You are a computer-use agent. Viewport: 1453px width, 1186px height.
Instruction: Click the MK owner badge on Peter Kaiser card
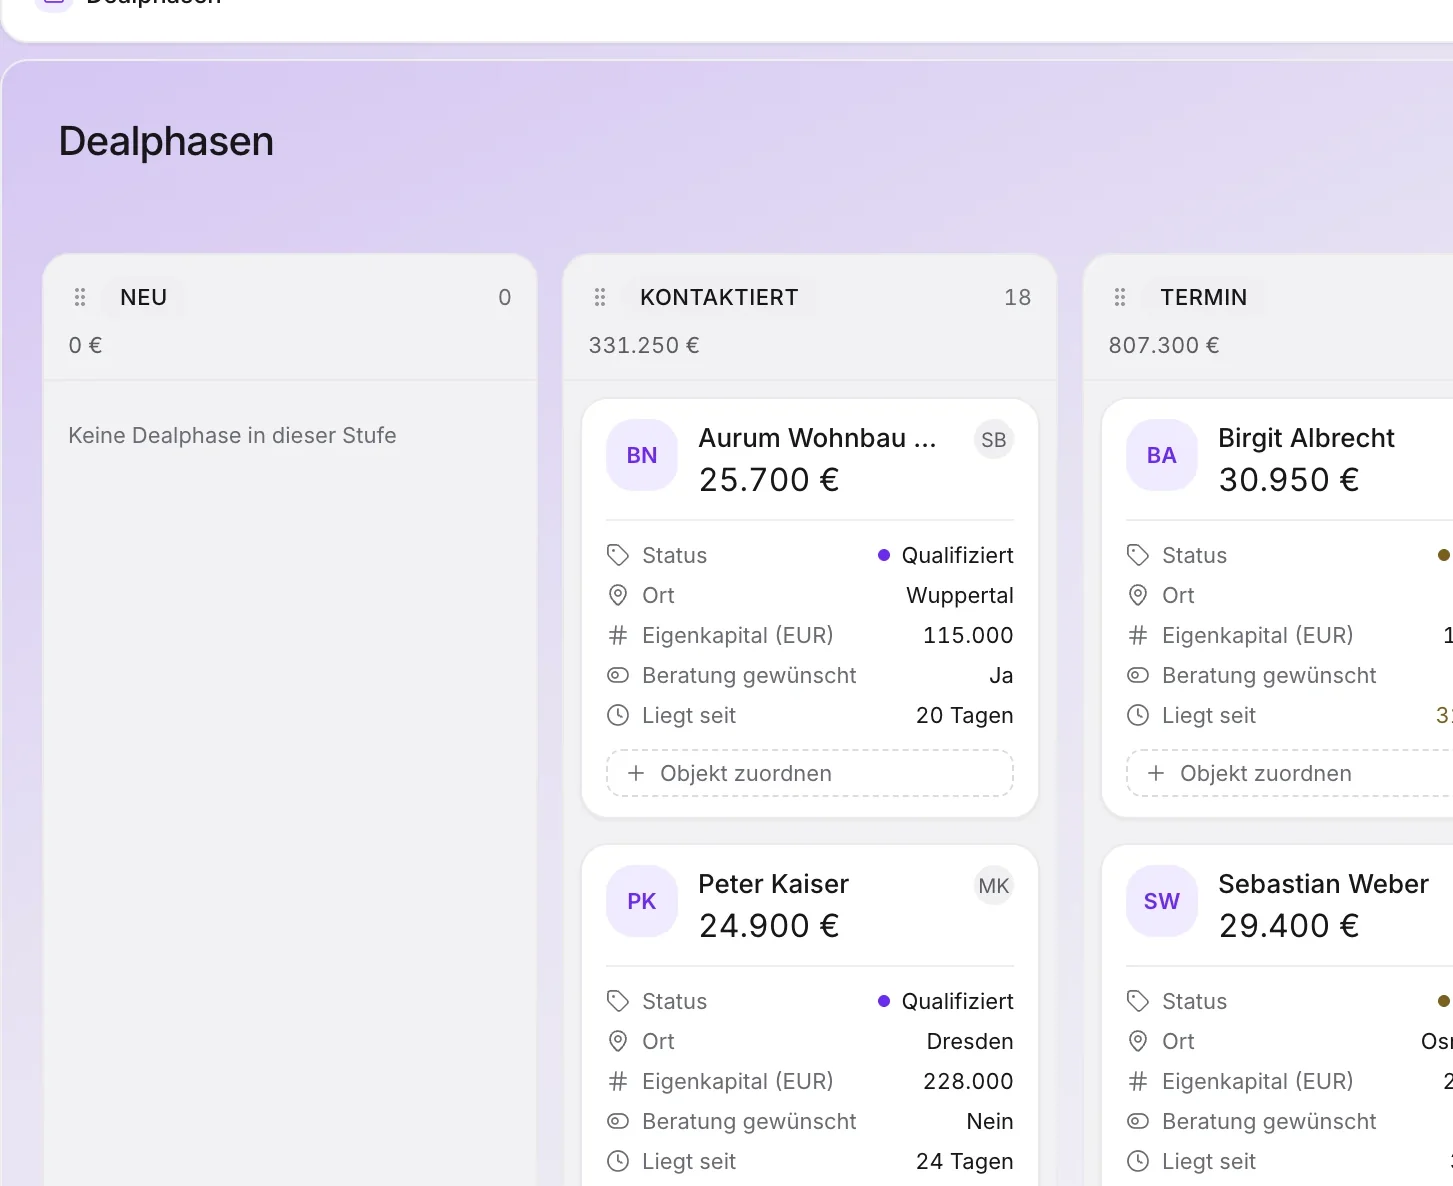(x=994, y=886)
